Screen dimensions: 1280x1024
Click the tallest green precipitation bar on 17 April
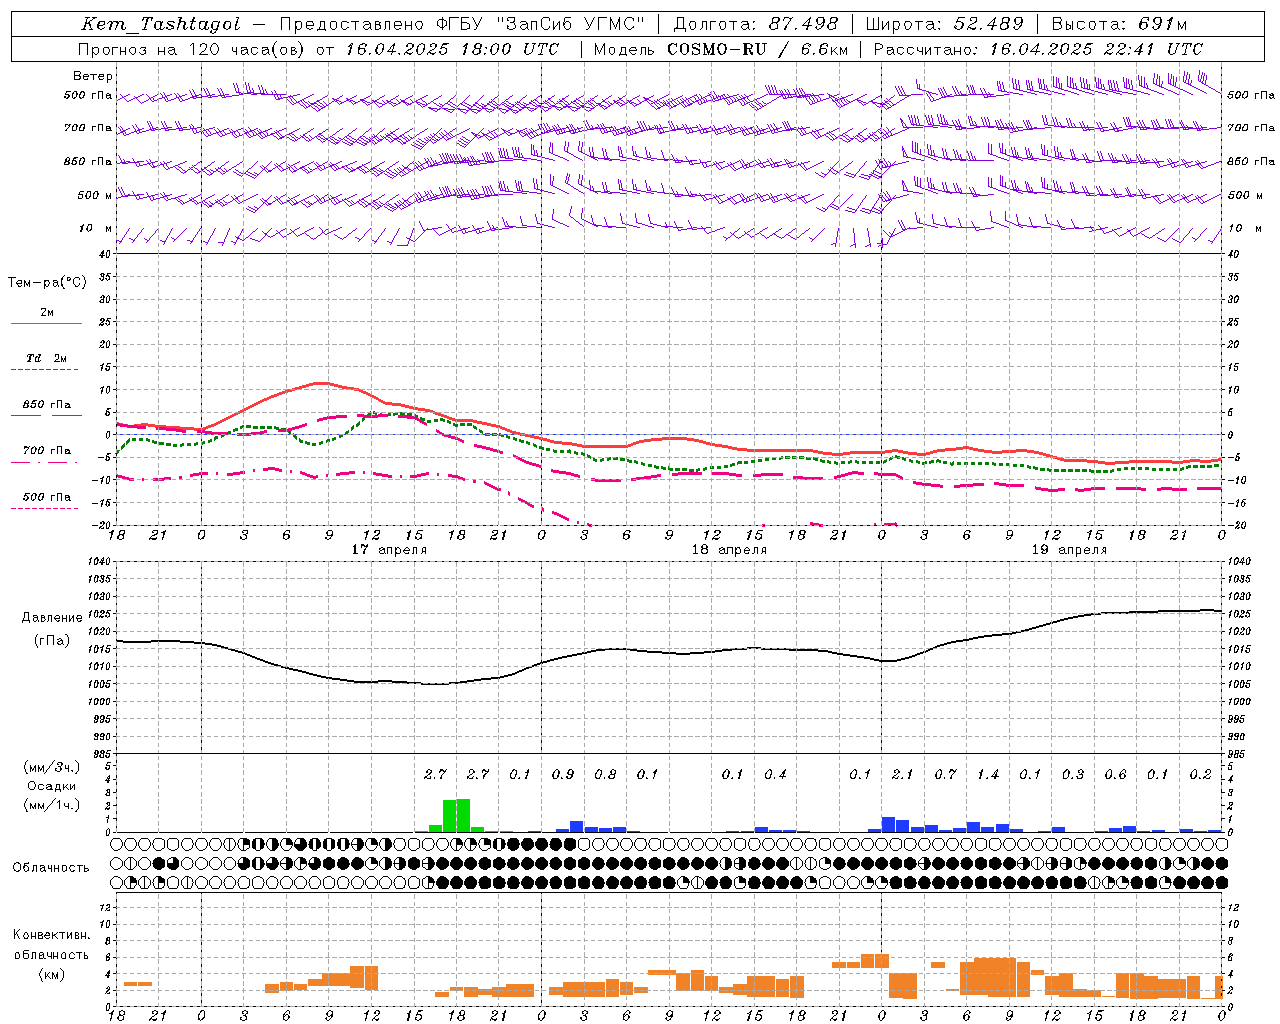point(463,815)
